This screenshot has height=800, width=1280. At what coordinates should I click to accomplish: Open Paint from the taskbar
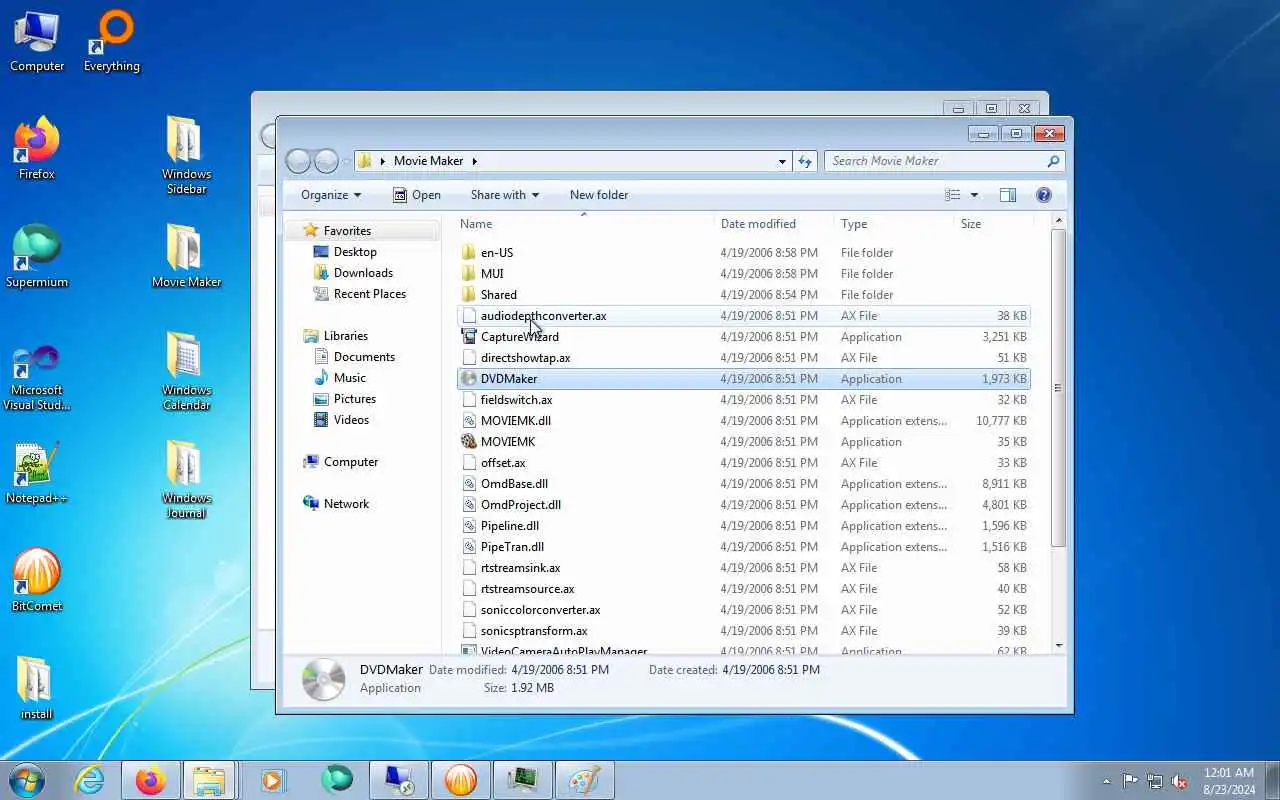(584, 780)
